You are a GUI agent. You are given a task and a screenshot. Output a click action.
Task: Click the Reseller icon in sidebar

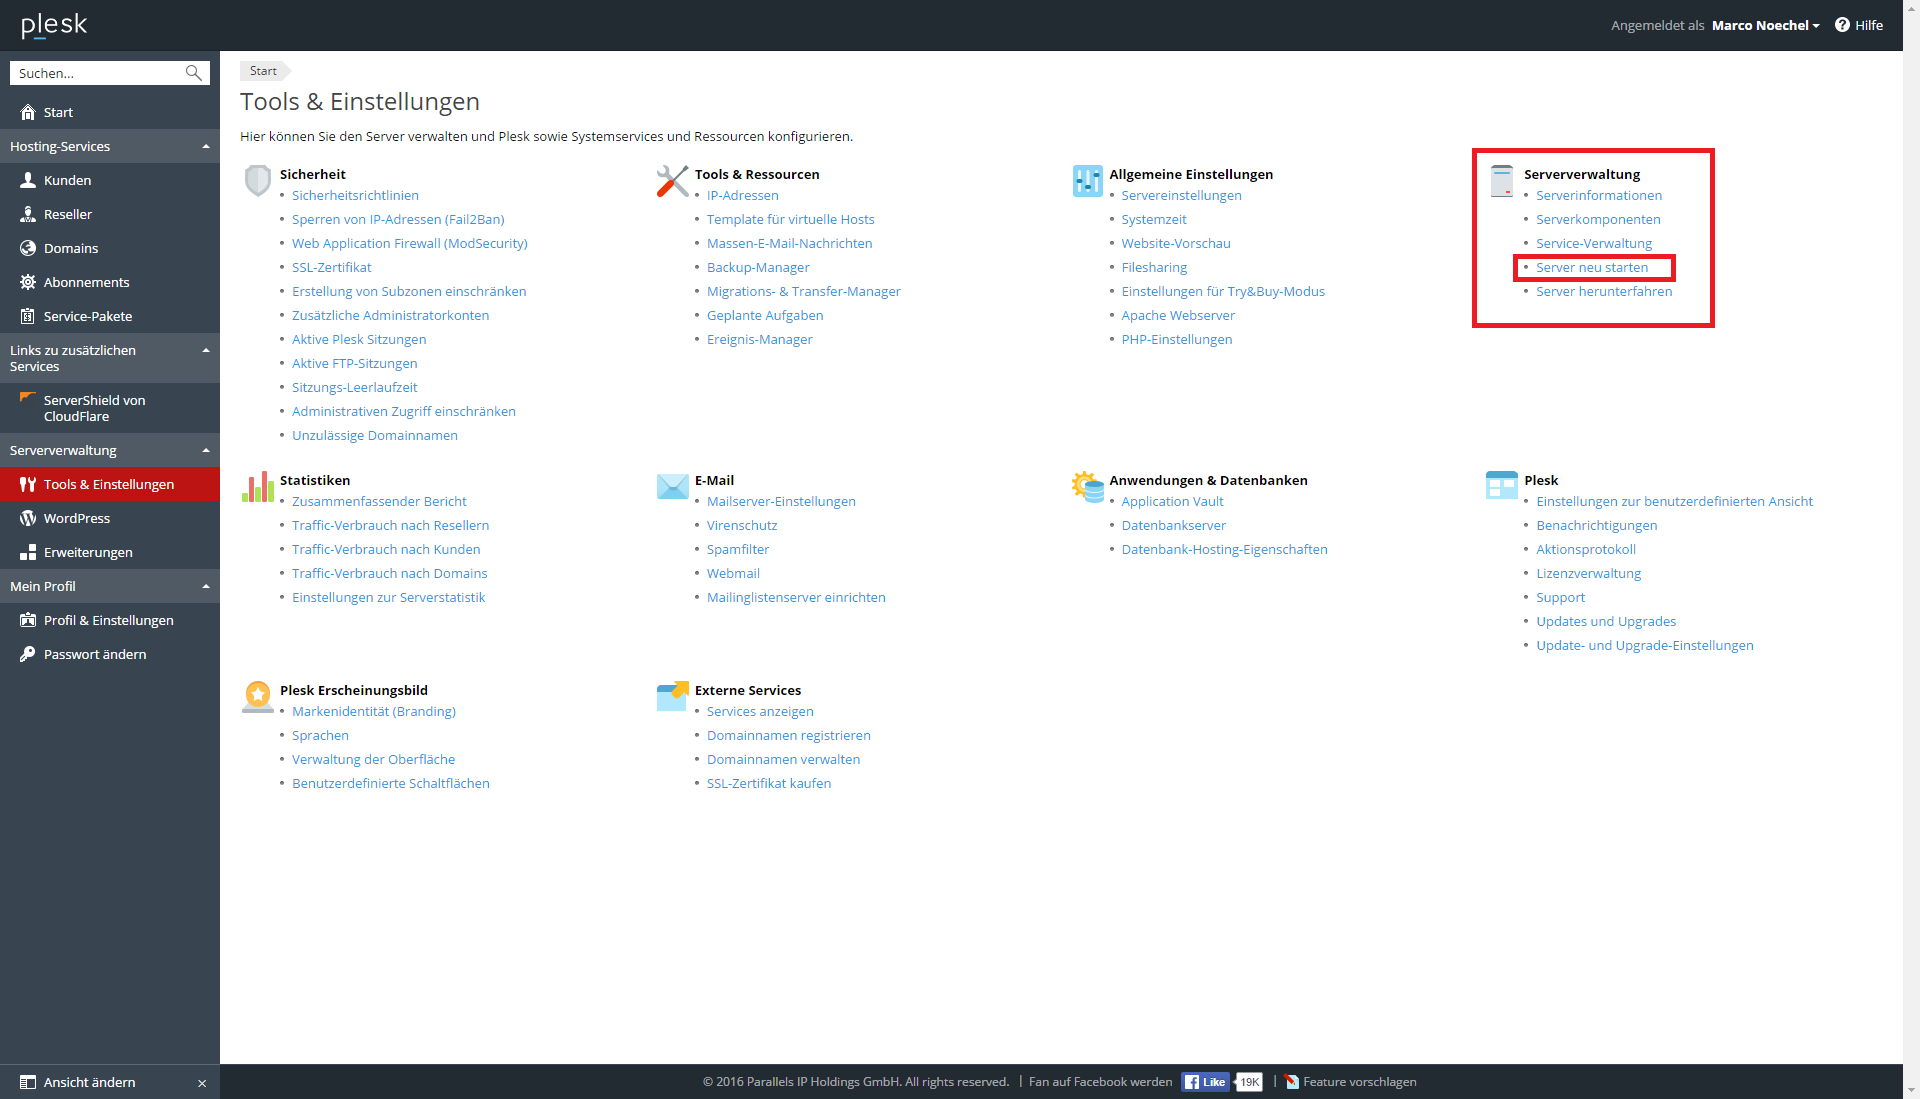click(28, 214)
